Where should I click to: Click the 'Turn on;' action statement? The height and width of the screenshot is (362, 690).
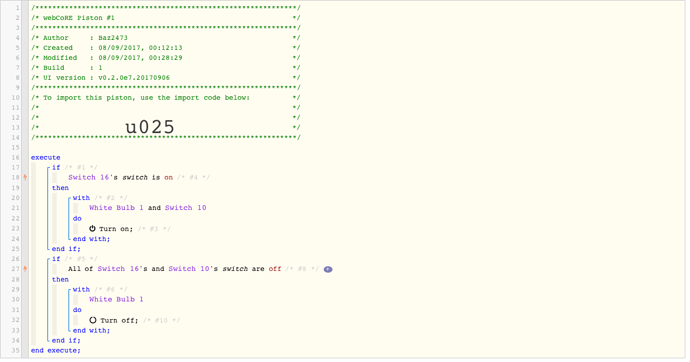116,229
